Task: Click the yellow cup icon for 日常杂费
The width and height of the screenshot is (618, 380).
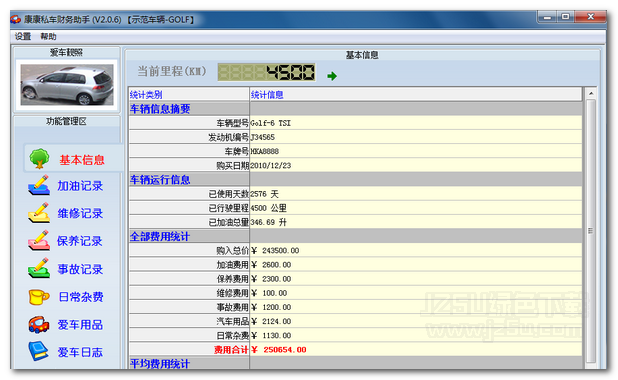Action: coord(39,297)
